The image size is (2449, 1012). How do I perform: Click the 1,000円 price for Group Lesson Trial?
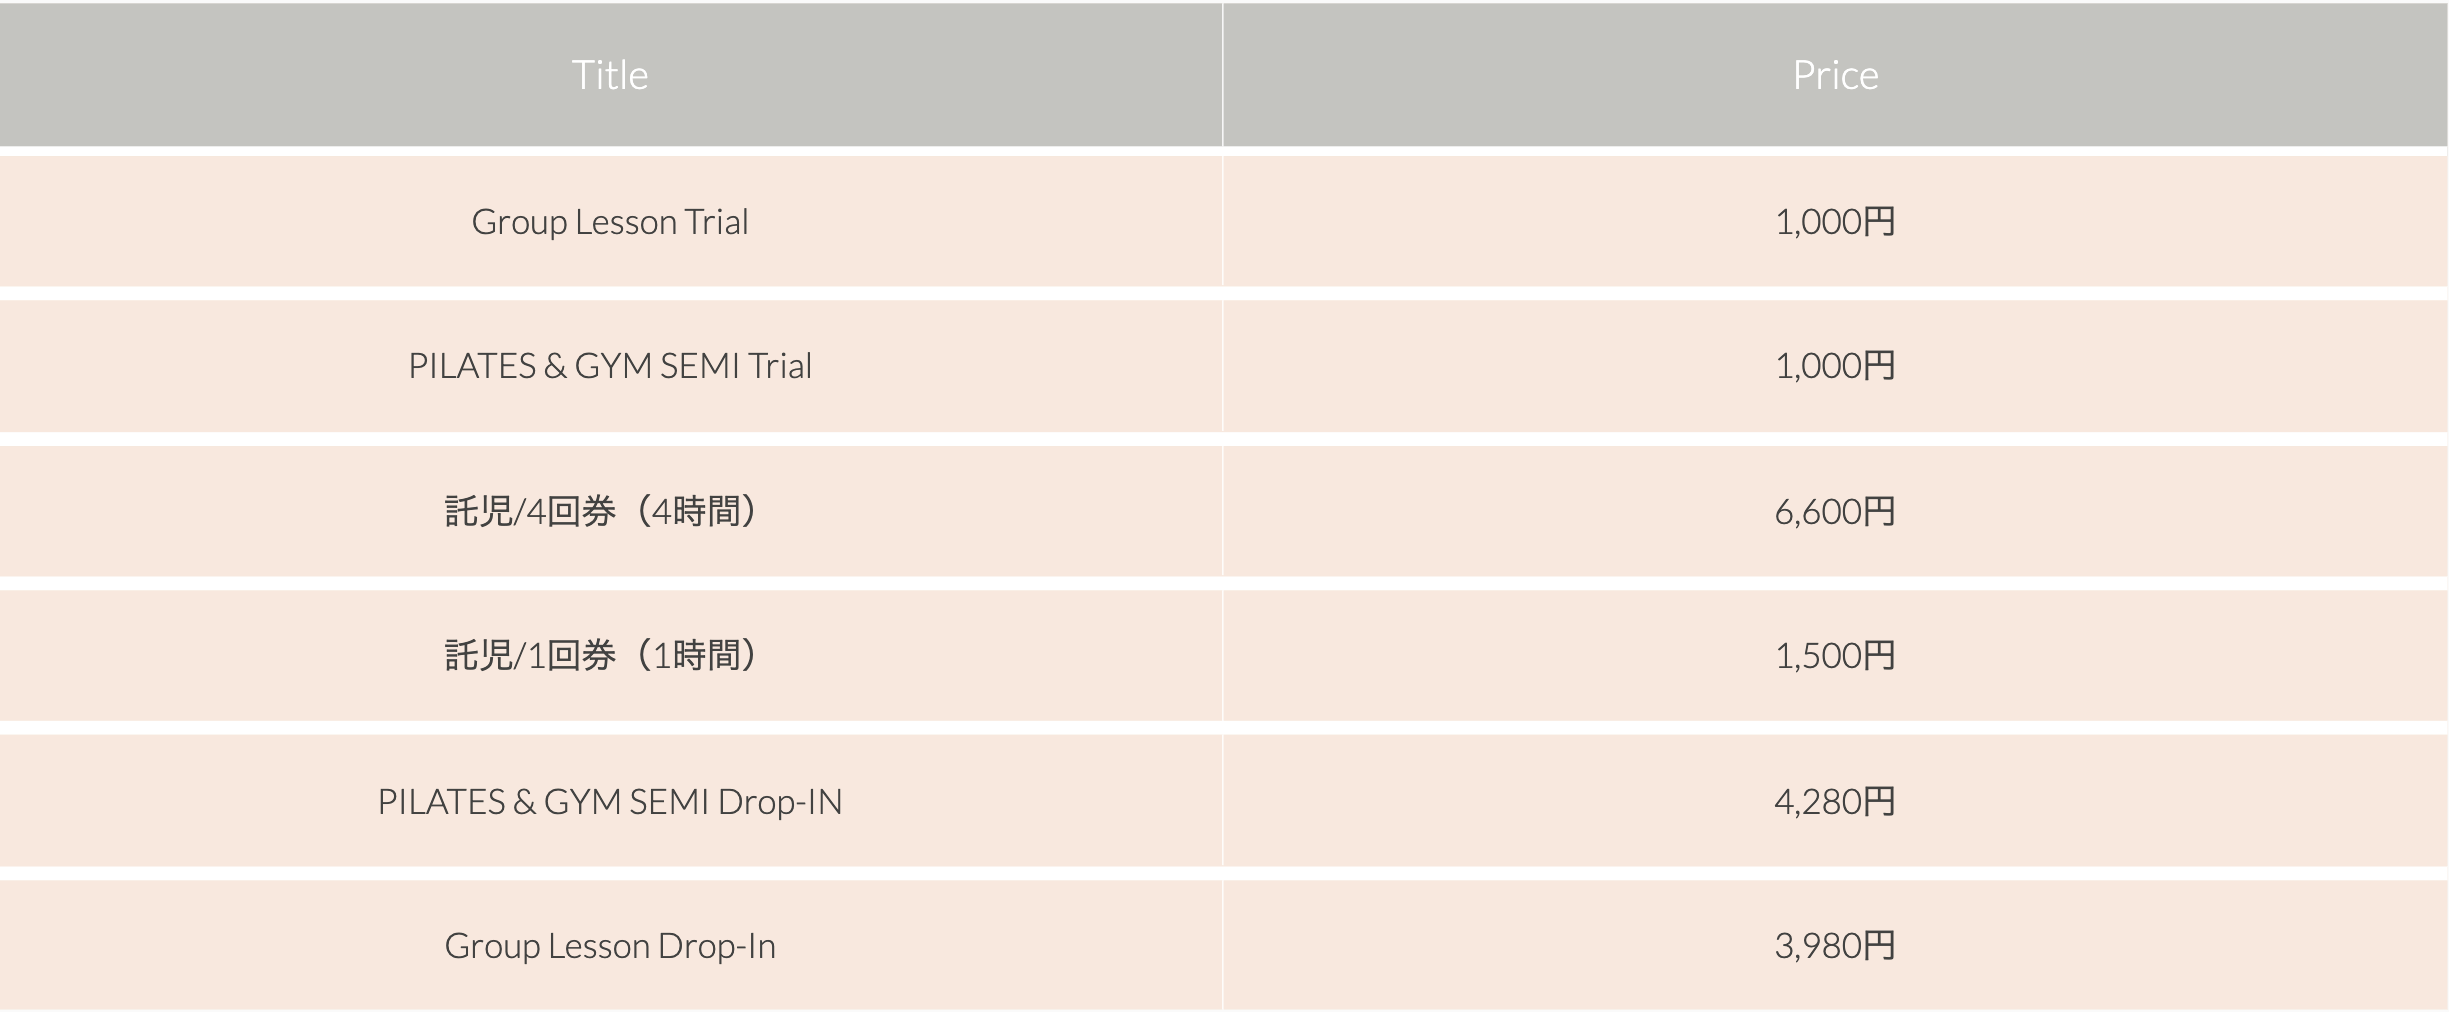pyautogui.click(x=1835, y=221)
